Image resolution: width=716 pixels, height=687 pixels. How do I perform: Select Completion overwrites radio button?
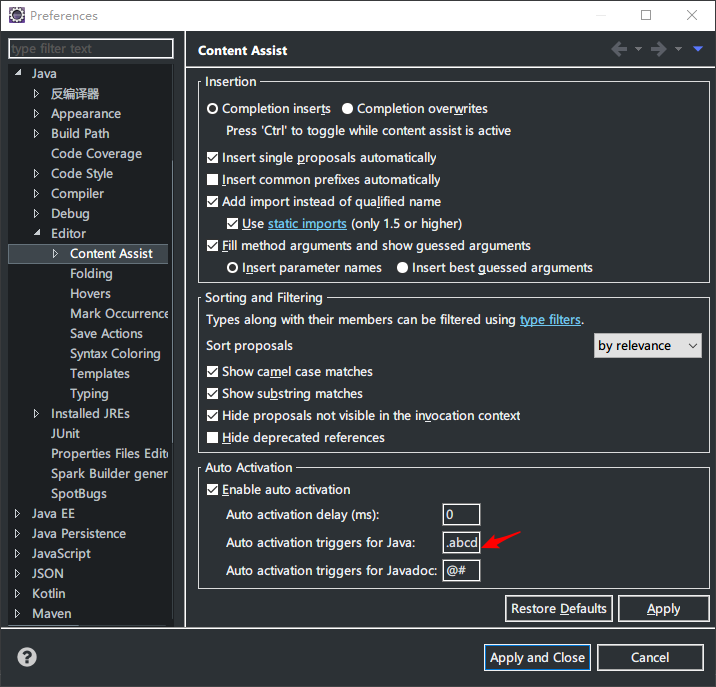coord(348,109)
